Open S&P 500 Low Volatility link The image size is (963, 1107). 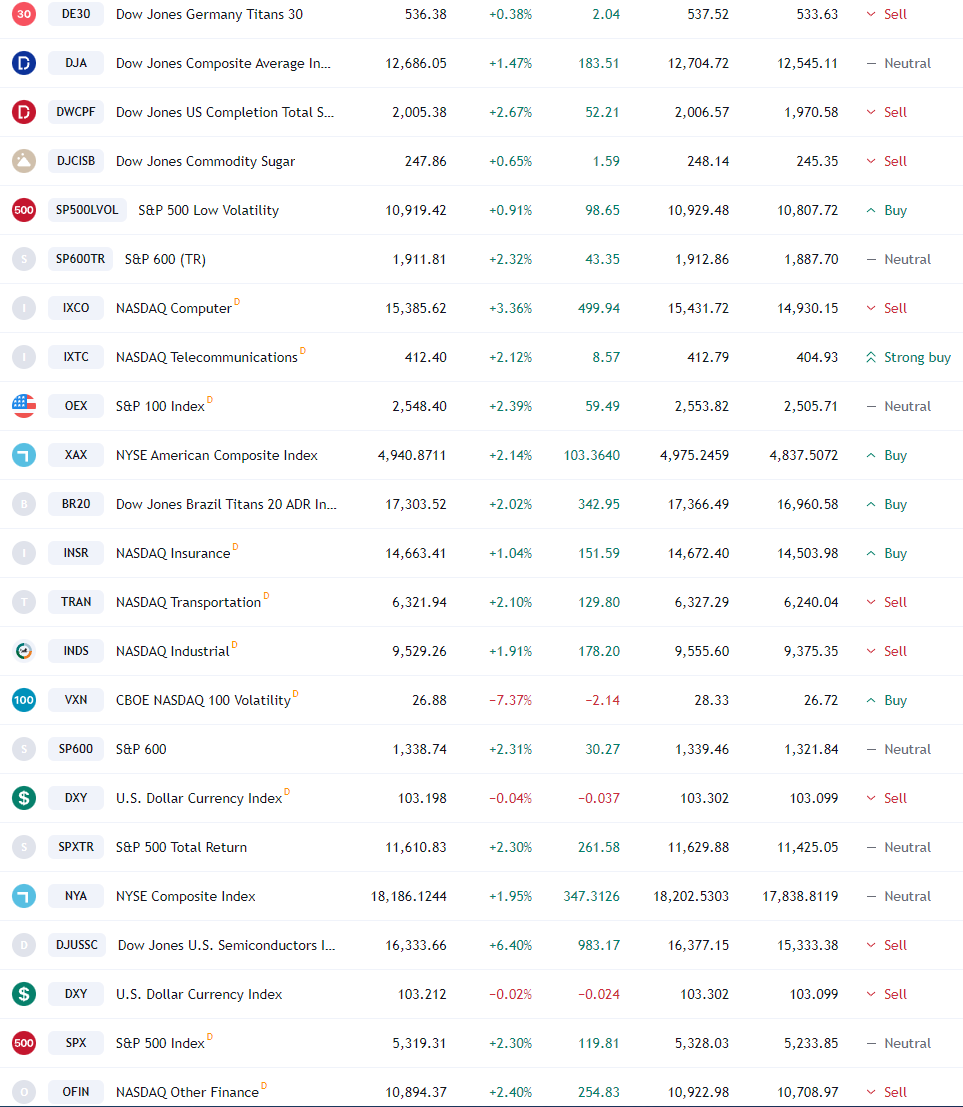click(208, 210)
